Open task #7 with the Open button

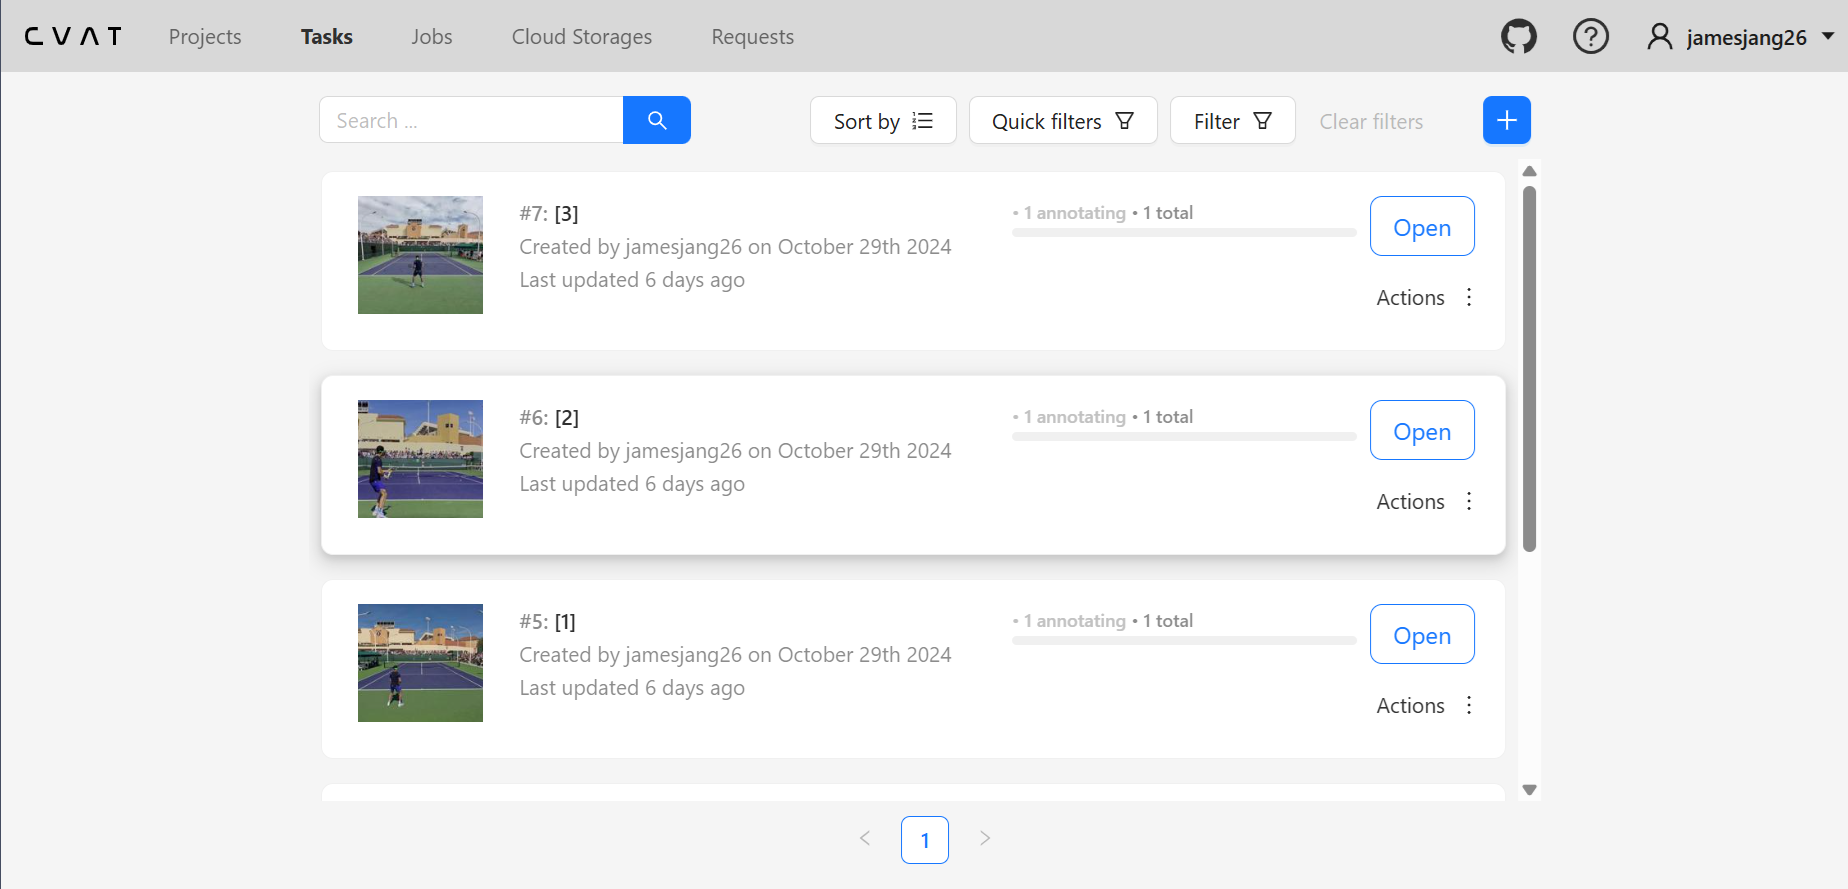point(1421,227)
